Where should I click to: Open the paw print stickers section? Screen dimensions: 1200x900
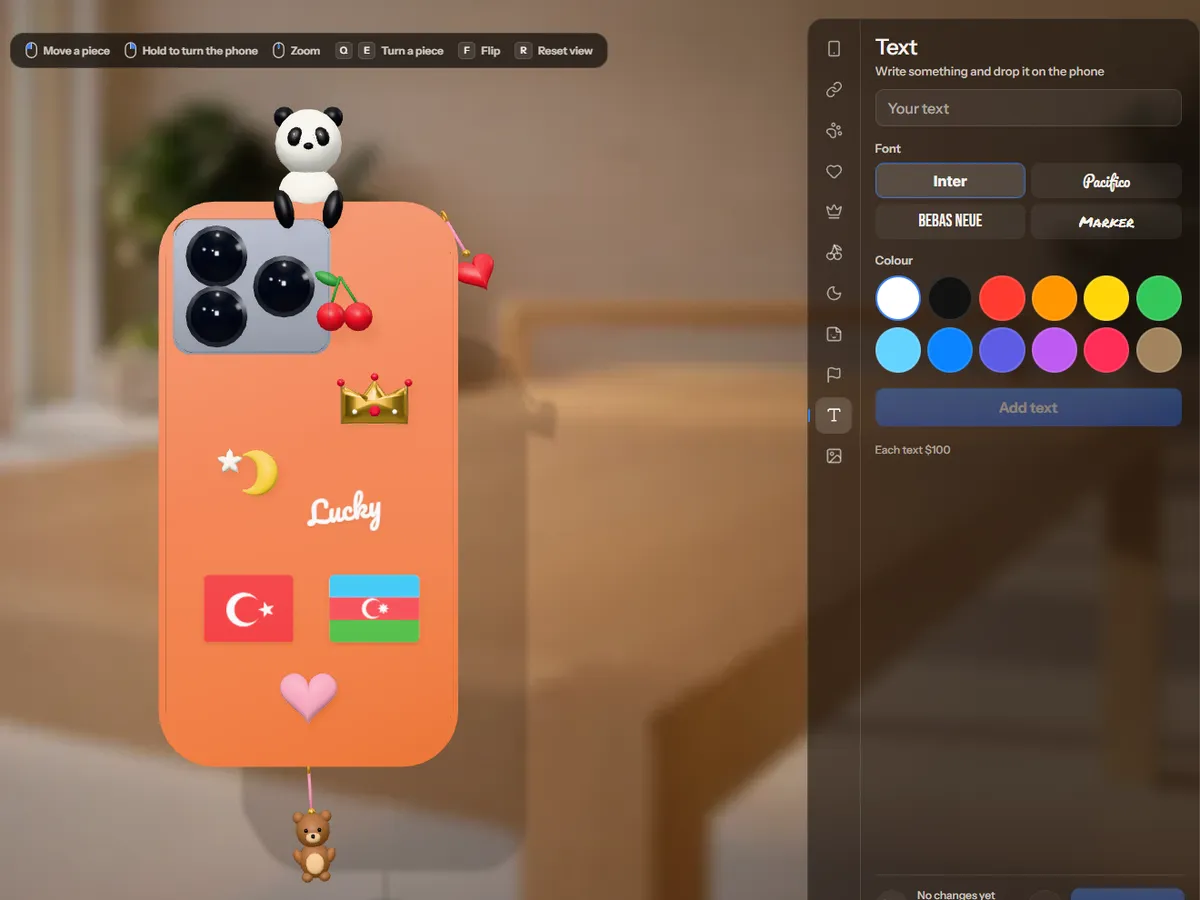834,130
